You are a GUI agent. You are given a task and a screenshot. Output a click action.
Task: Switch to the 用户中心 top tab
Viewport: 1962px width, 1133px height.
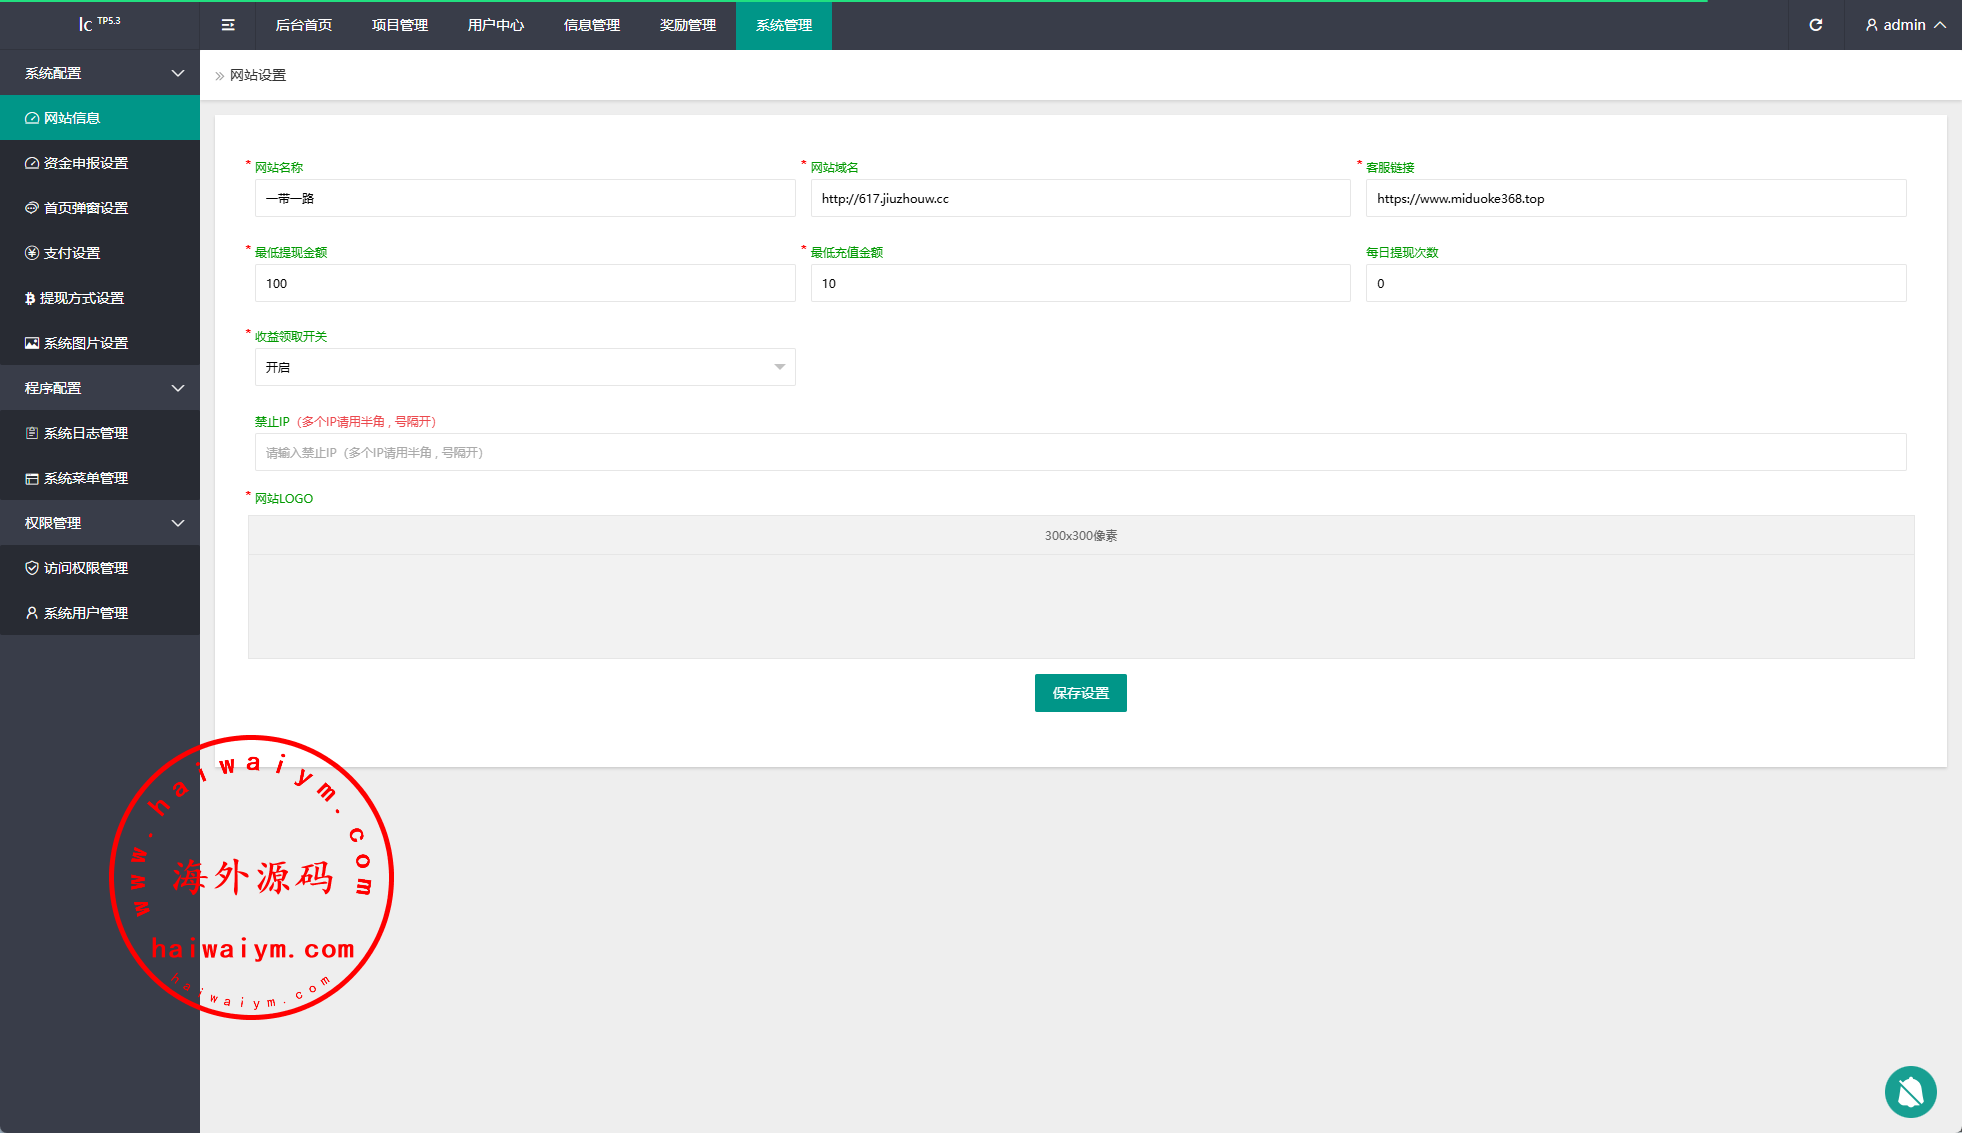tap(496, 25)
